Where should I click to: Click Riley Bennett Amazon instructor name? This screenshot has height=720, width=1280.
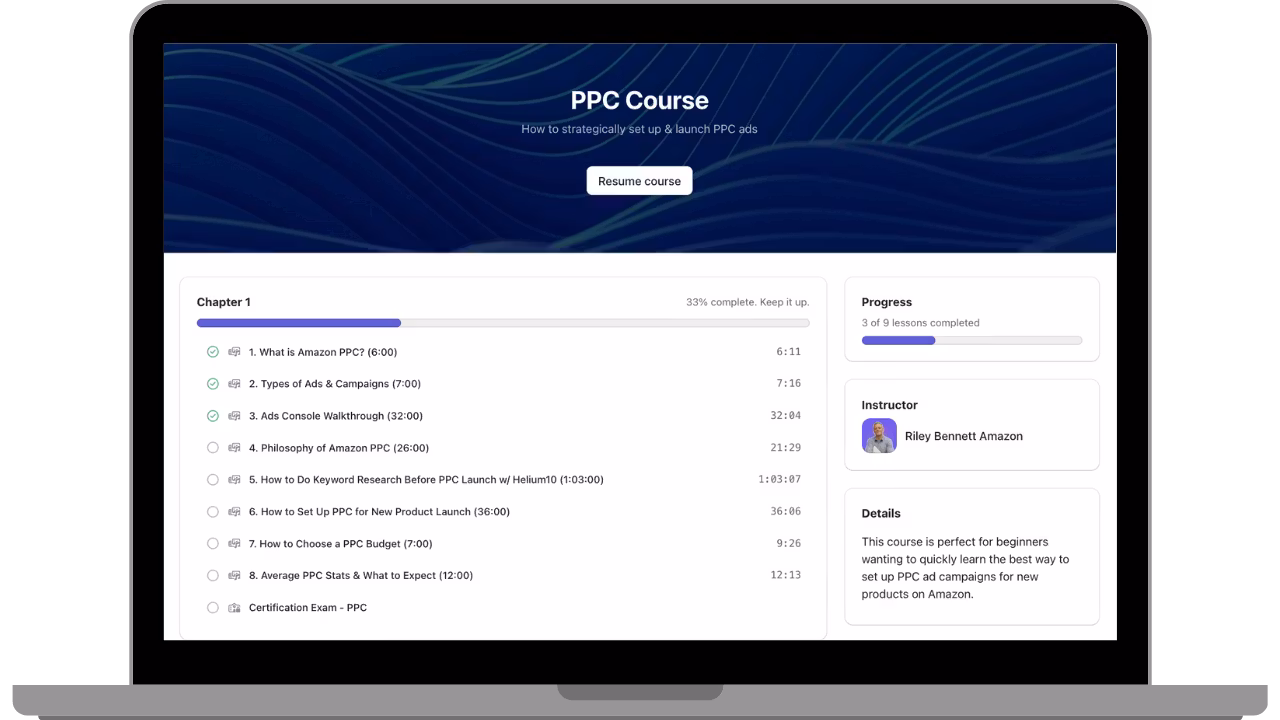pyautogui.click(x=963, y=436)
